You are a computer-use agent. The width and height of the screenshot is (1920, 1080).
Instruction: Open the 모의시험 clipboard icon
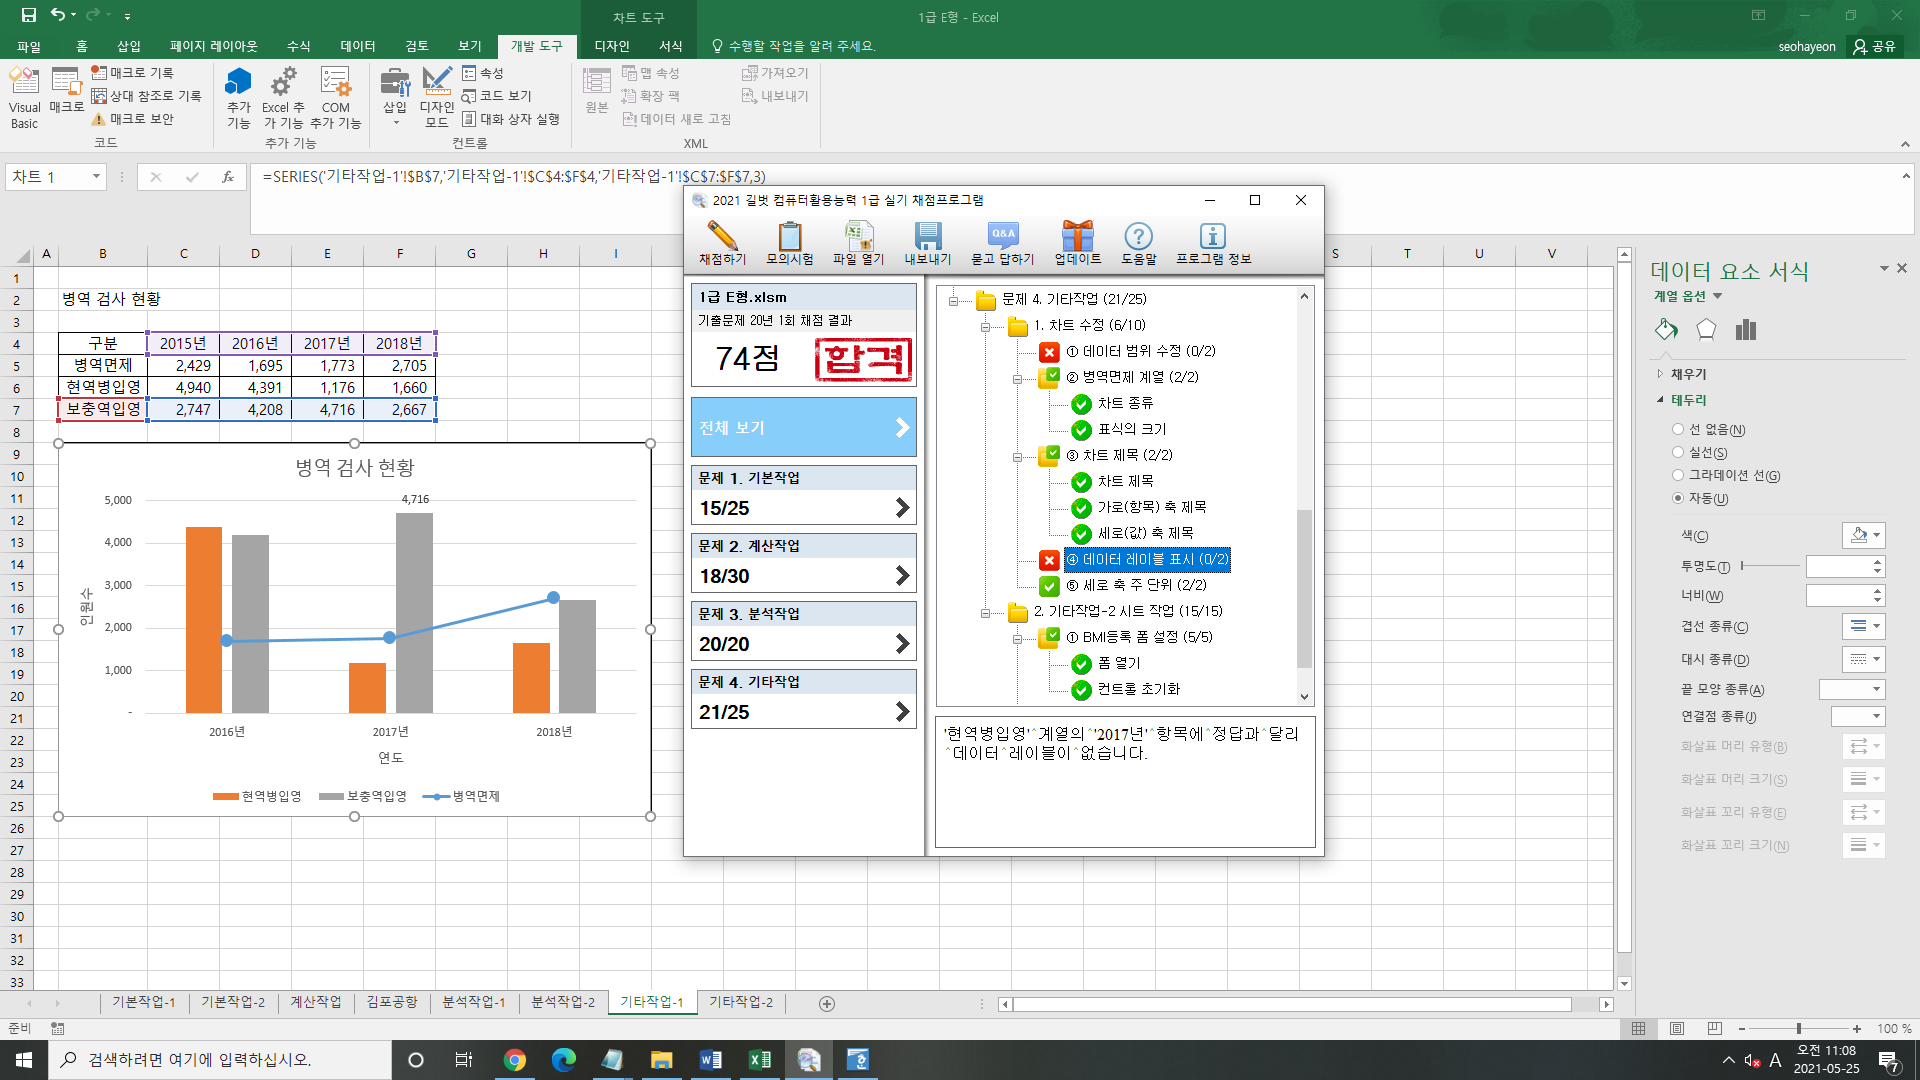tap(790, 237)
